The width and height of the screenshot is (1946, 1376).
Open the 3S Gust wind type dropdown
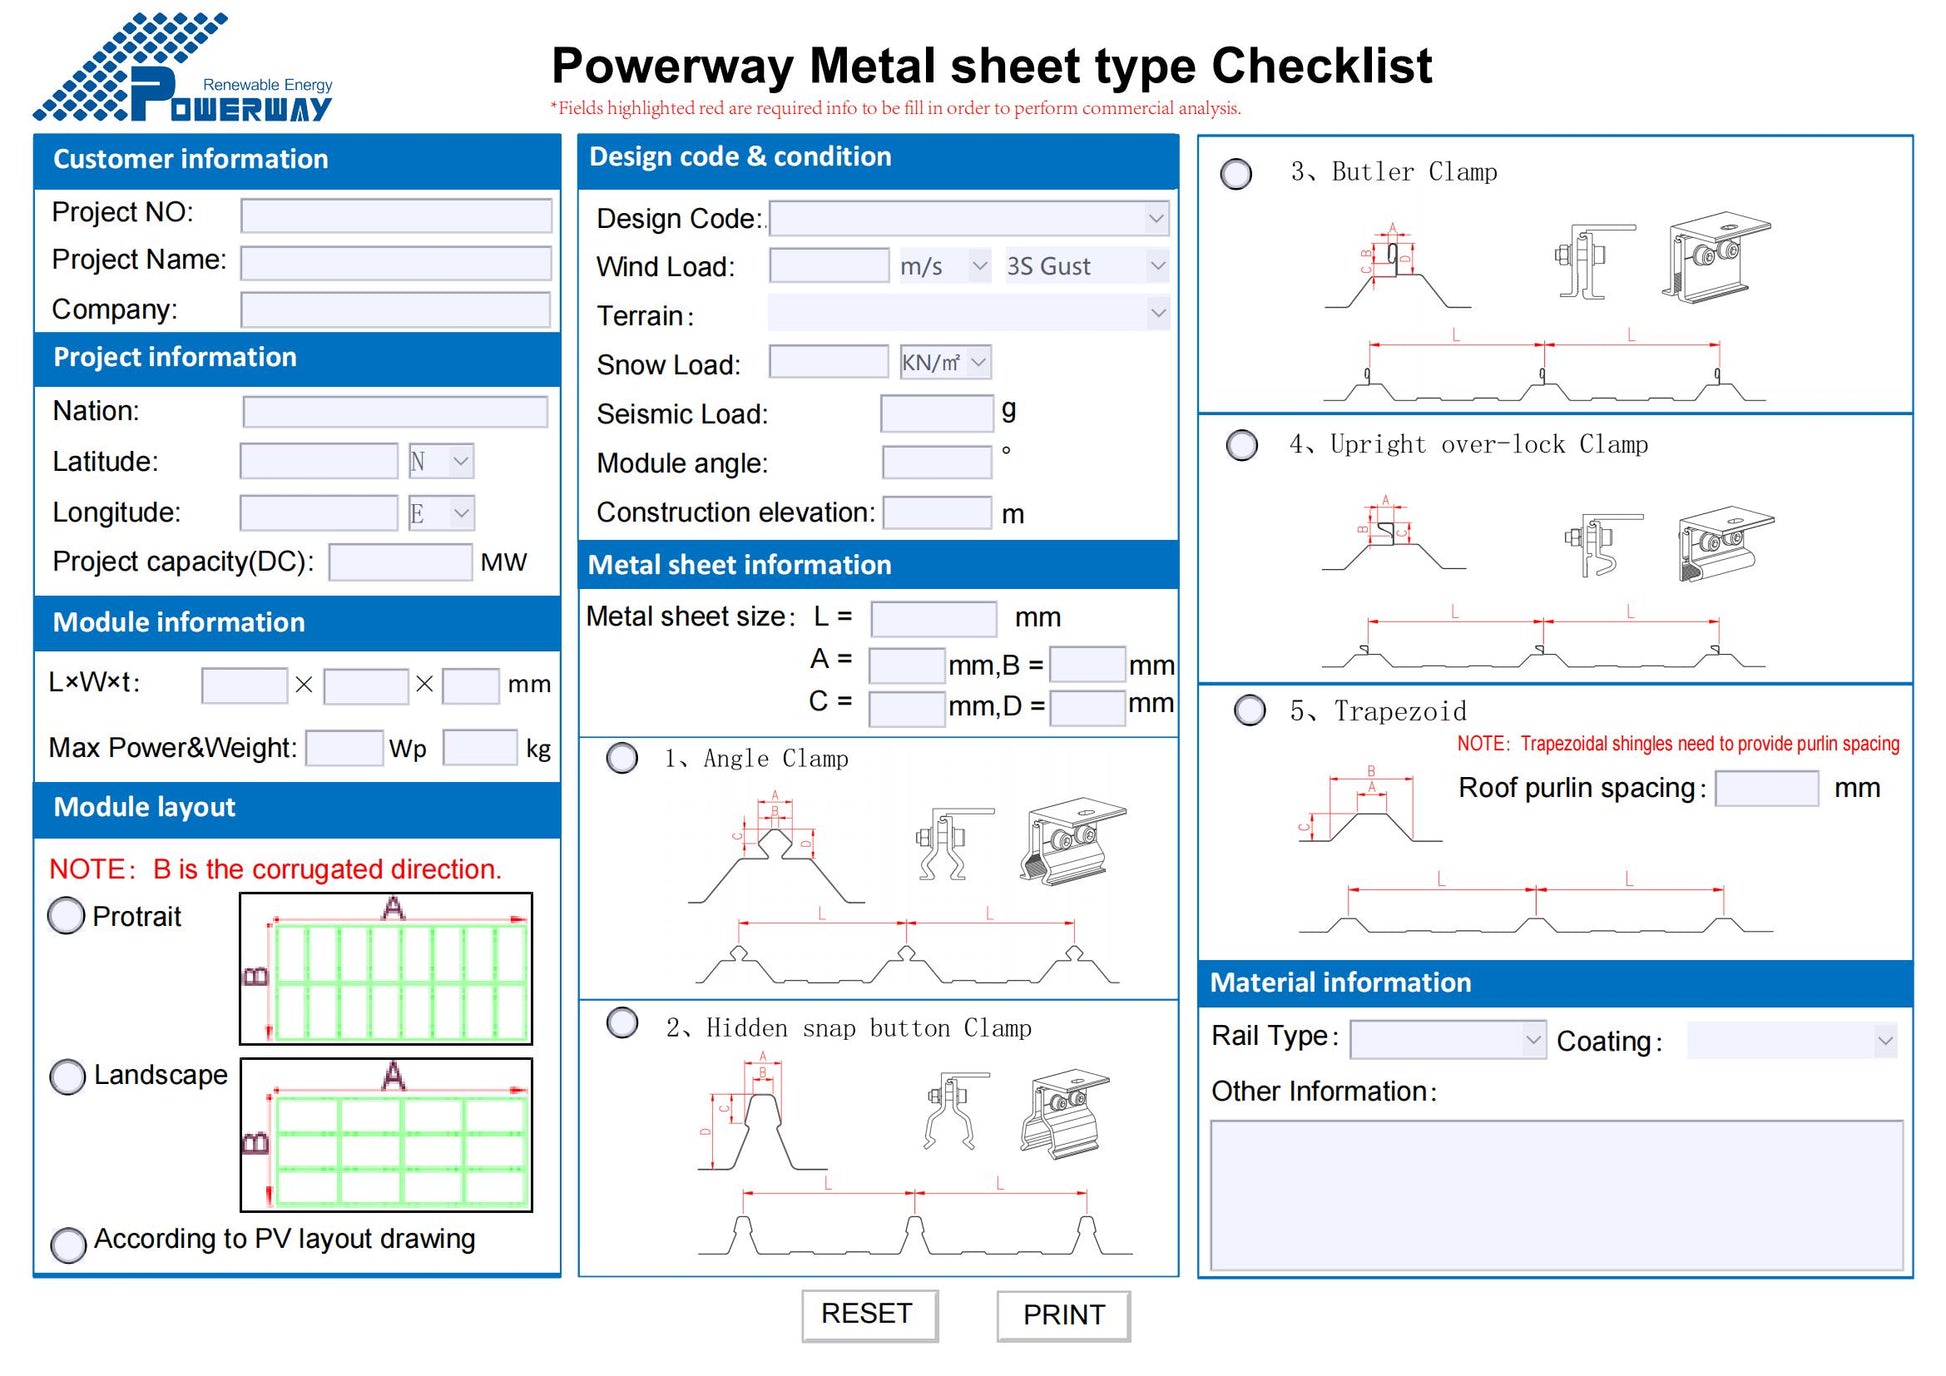click(x=1086, y=266)
